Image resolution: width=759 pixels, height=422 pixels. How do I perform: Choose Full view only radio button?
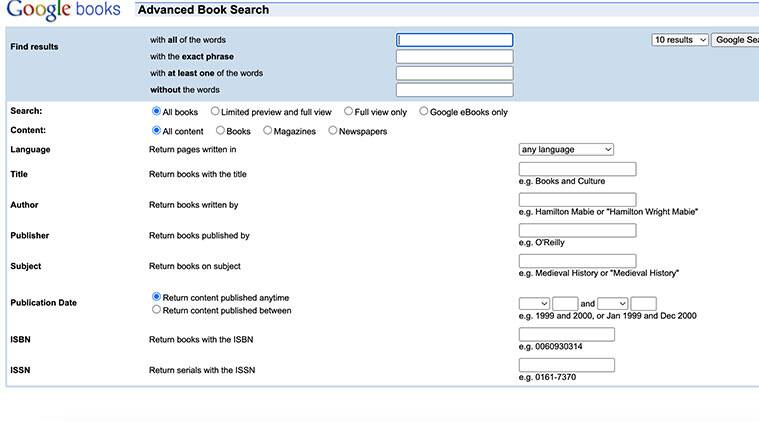pos(348,112)
